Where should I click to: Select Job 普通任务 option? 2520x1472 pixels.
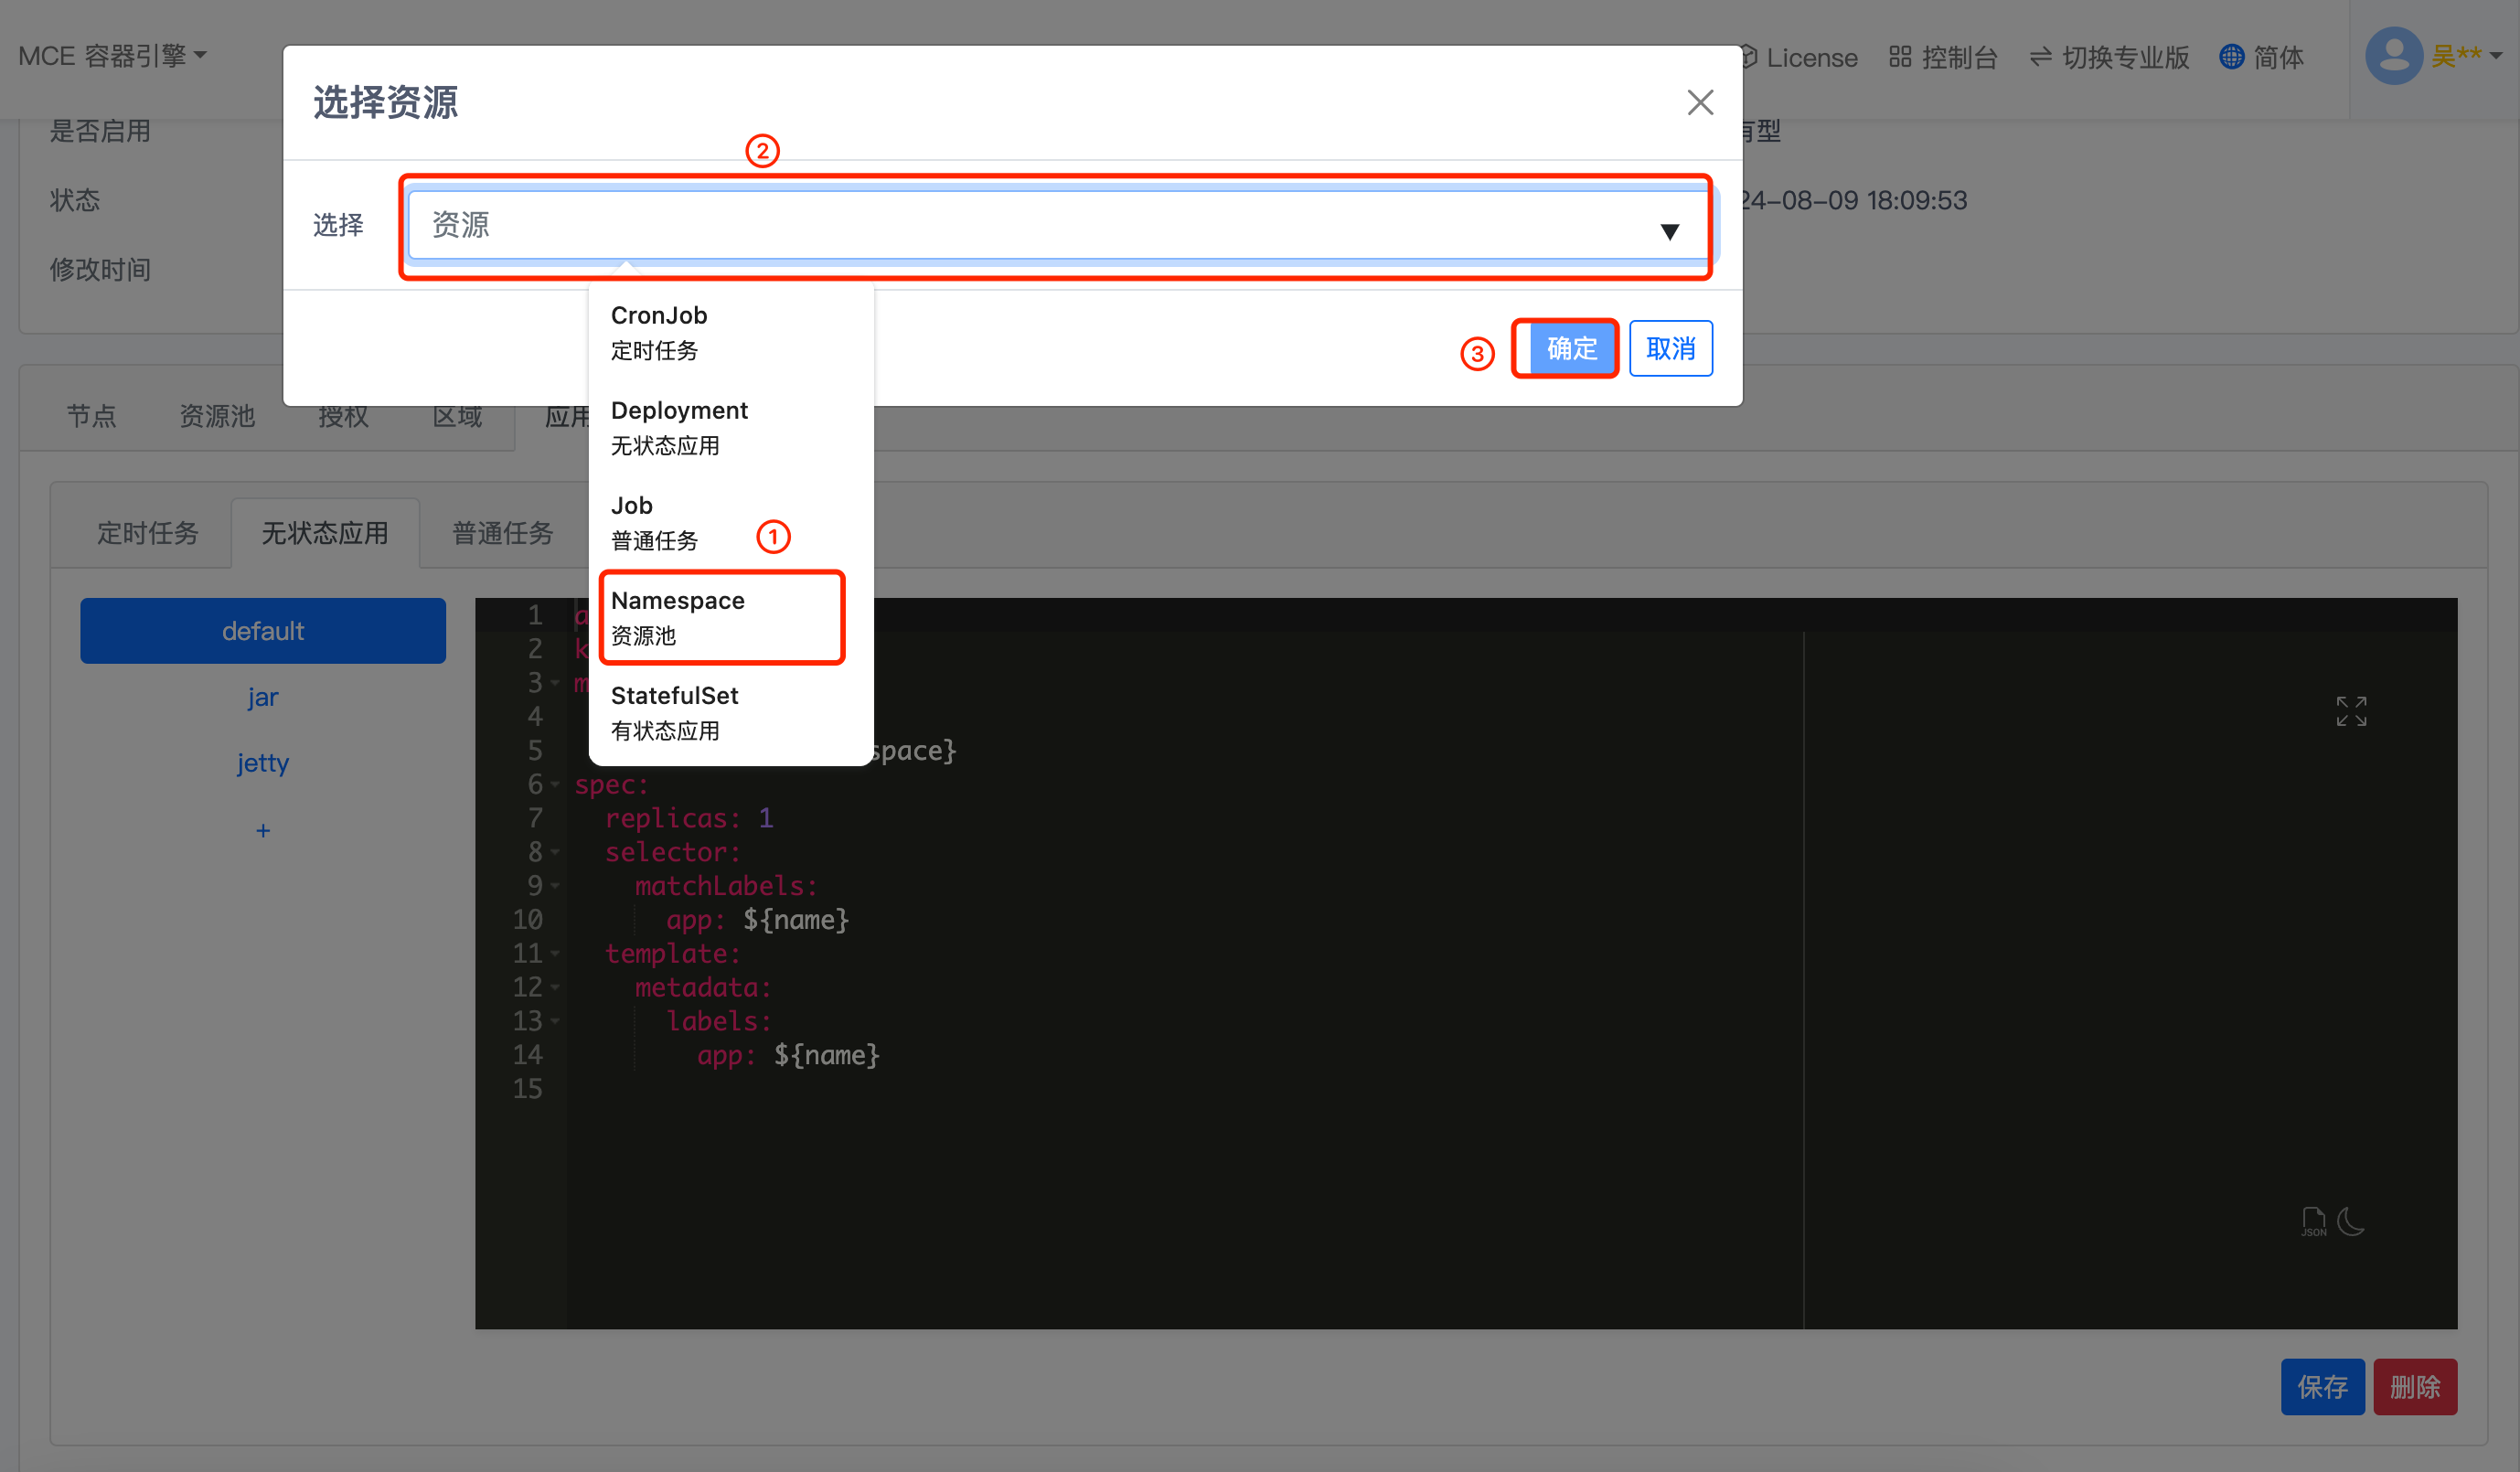[x=731, y=522]
